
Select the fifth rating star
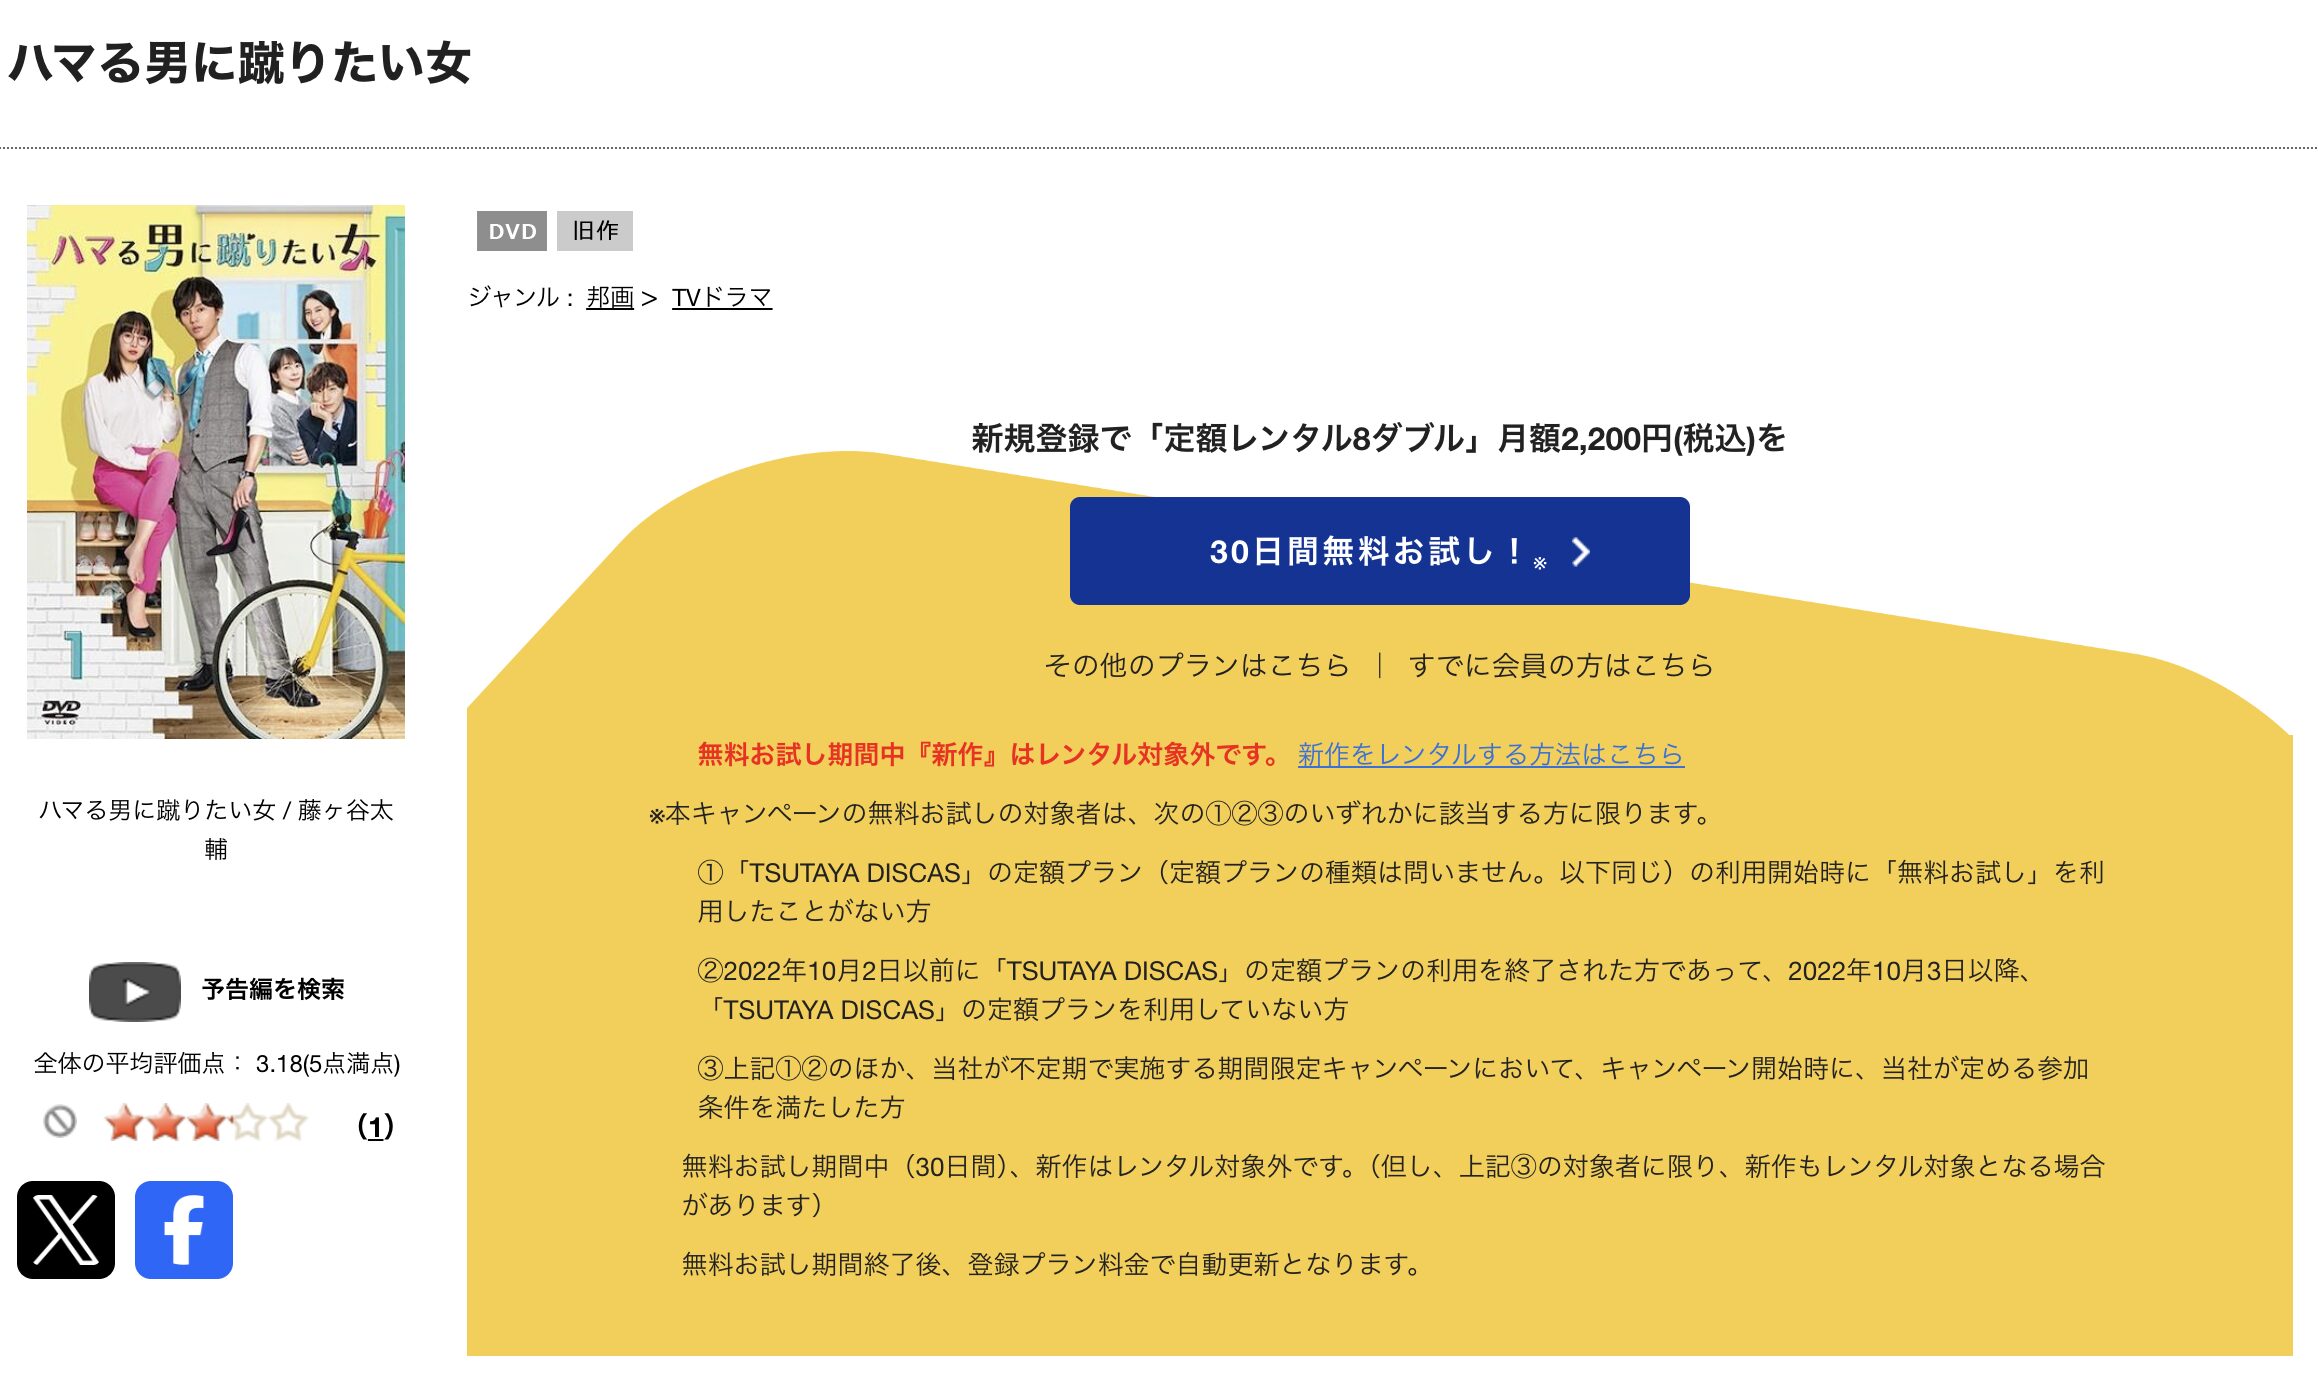pos(288,1123)
